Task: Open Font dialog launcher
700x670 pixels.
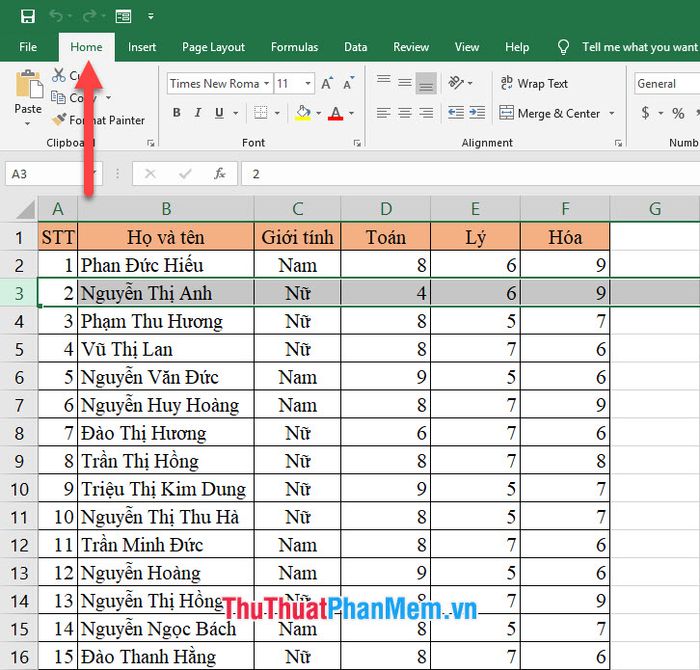Action: 357,143
